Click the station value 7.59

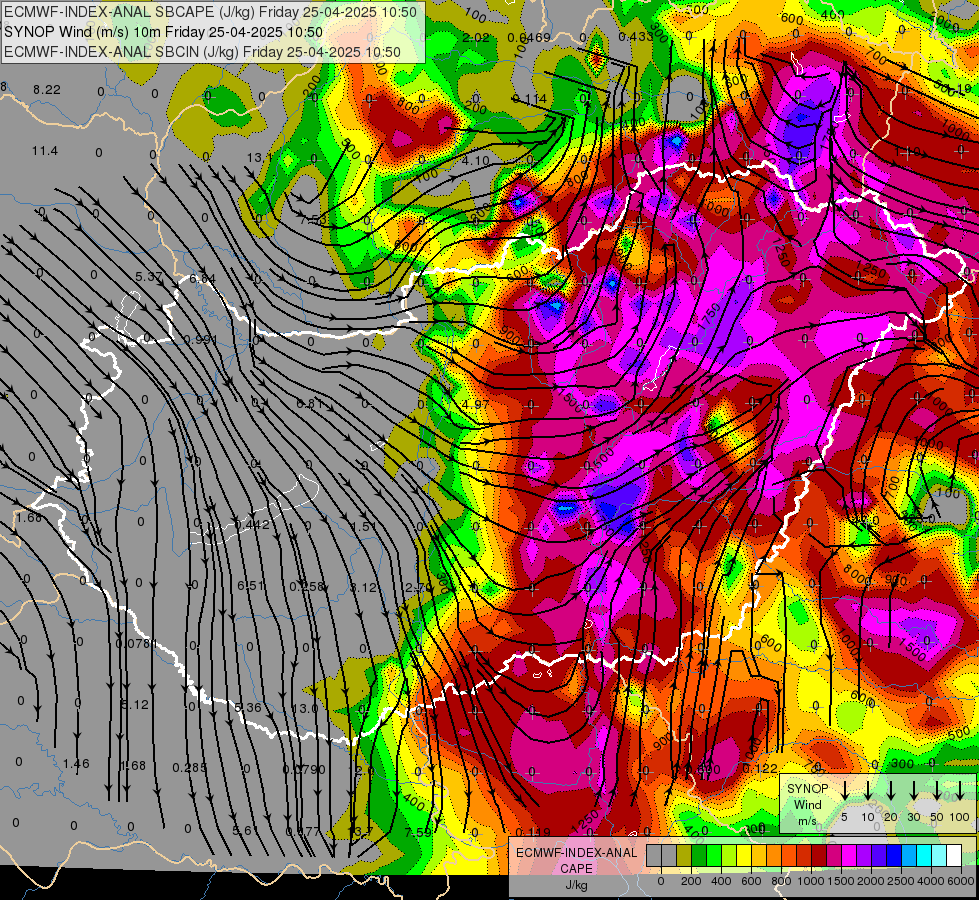coord(418,833)
